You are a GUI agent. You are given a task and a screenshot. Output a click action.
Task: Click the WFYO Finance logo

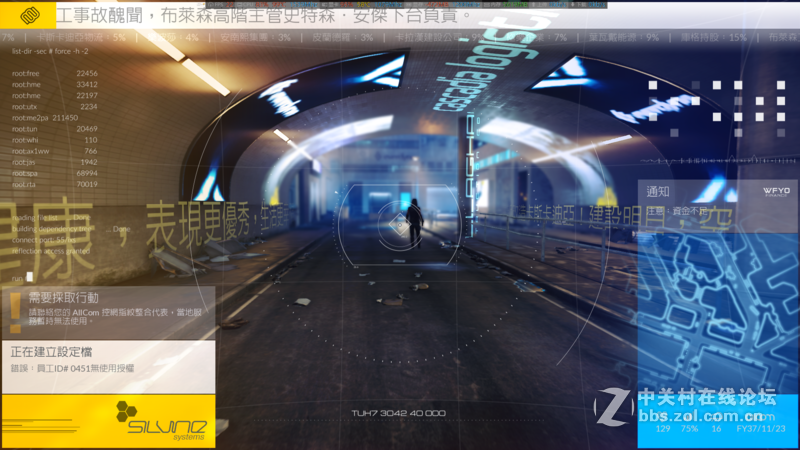[776, 192]
